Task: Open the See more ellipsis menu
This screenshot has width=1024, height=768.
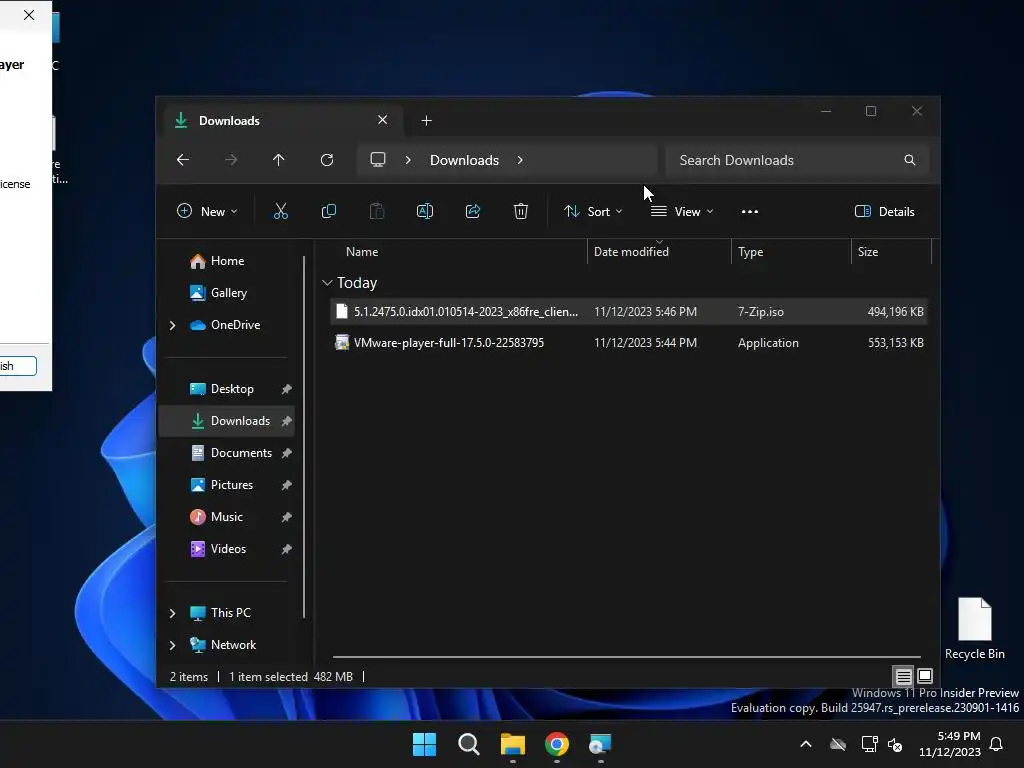Action: (750, 212)
